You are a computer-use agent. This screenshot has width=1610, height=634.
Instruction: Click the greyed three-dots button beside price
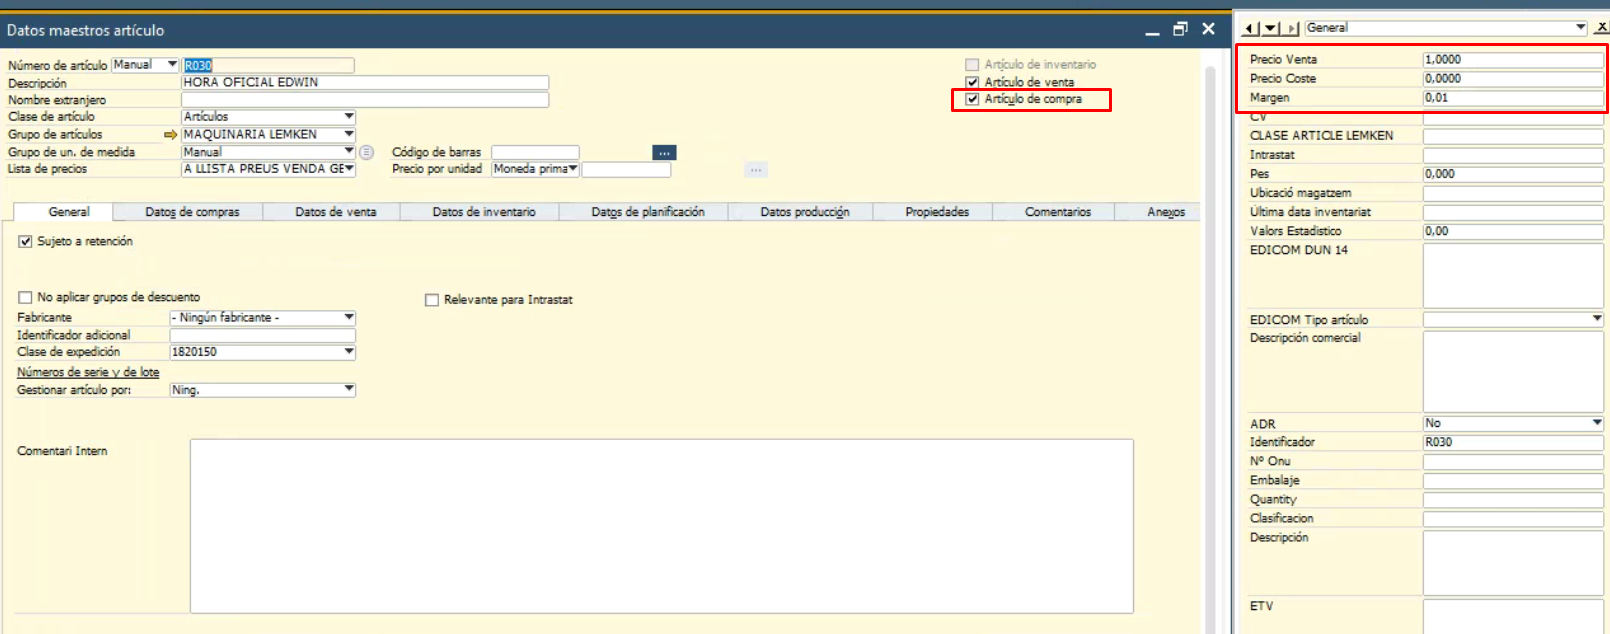[756, 170]
